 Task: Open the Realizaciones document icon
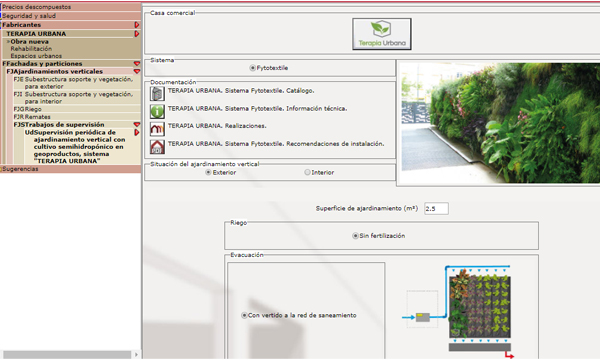point(157,129)
